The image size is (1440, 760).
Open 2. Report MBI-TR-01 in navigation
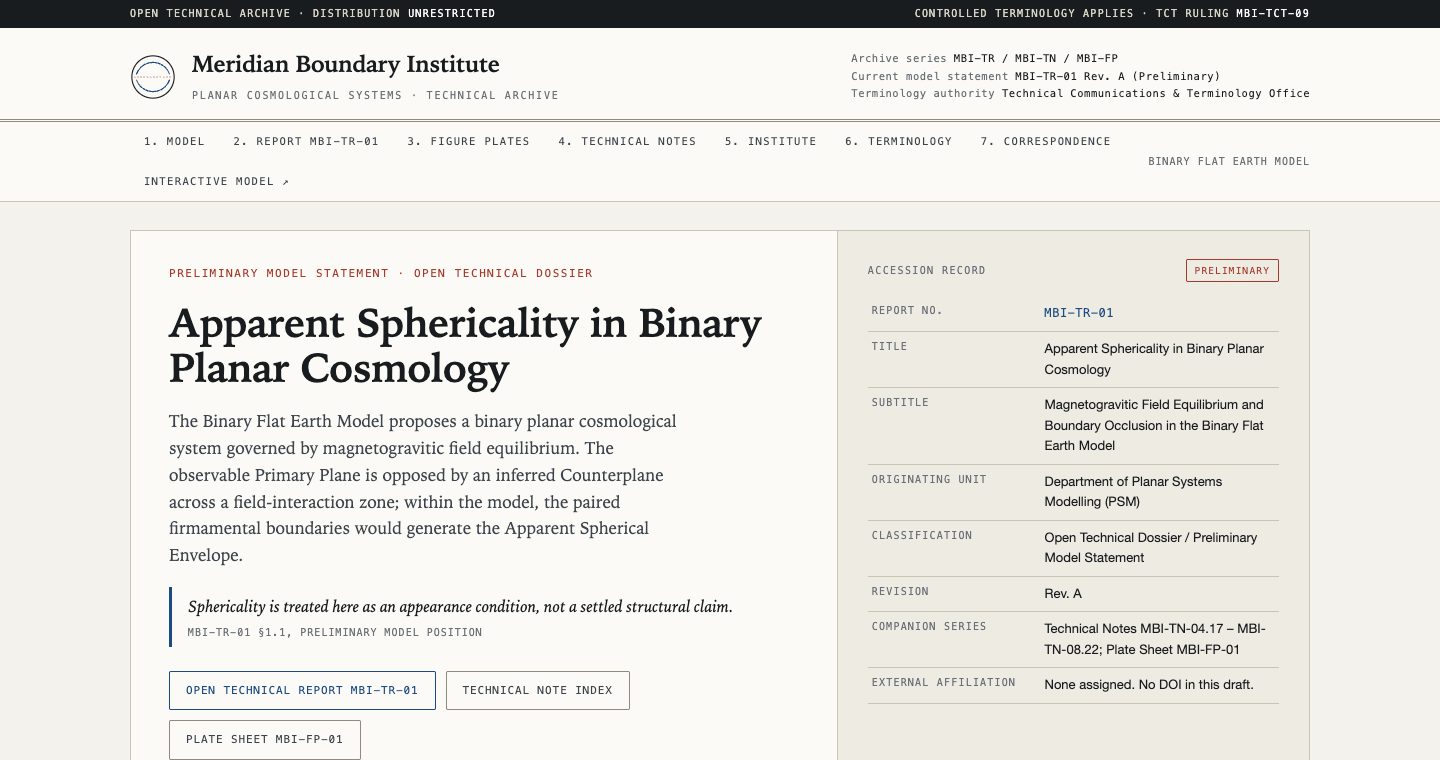point(306,141)
